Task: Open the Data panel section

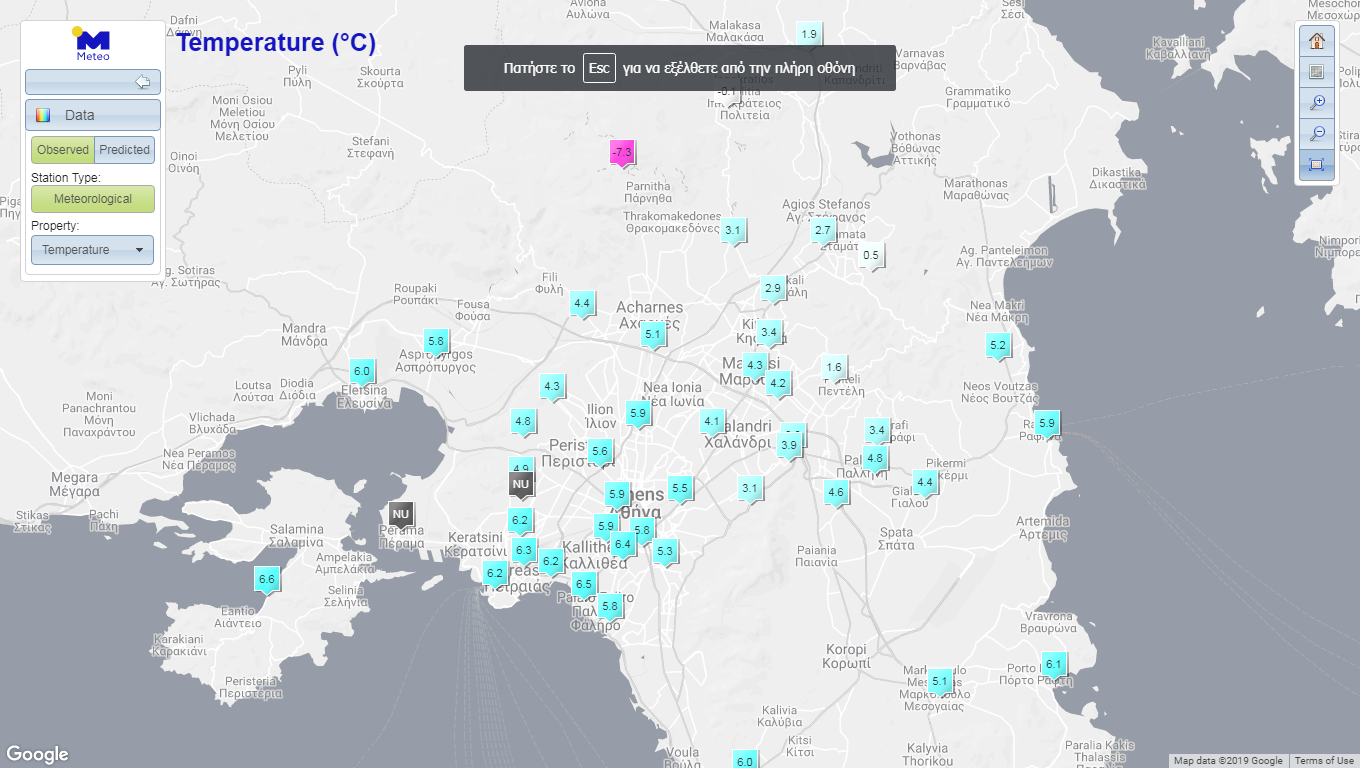Action: click(x=92, y=114)
